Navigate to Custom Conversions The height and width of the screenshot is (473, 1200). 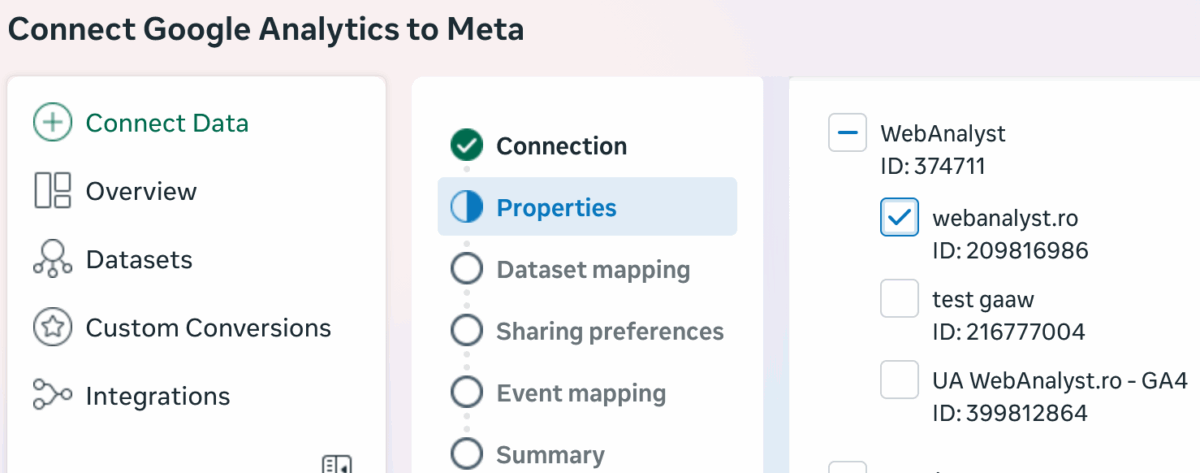(208, 327)
